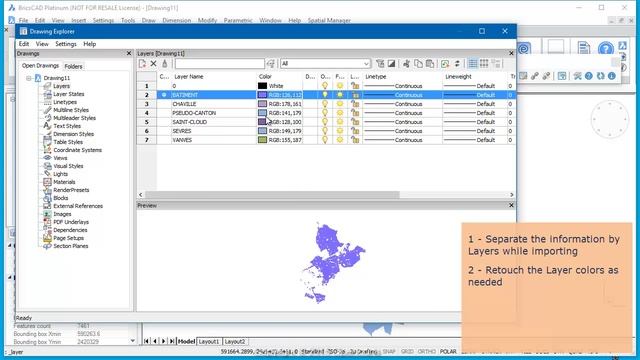Image resolution: width=640 pixels, height=360 pixels.
Task: Switch to the Open Drawings tab
Action: (40, 66)
